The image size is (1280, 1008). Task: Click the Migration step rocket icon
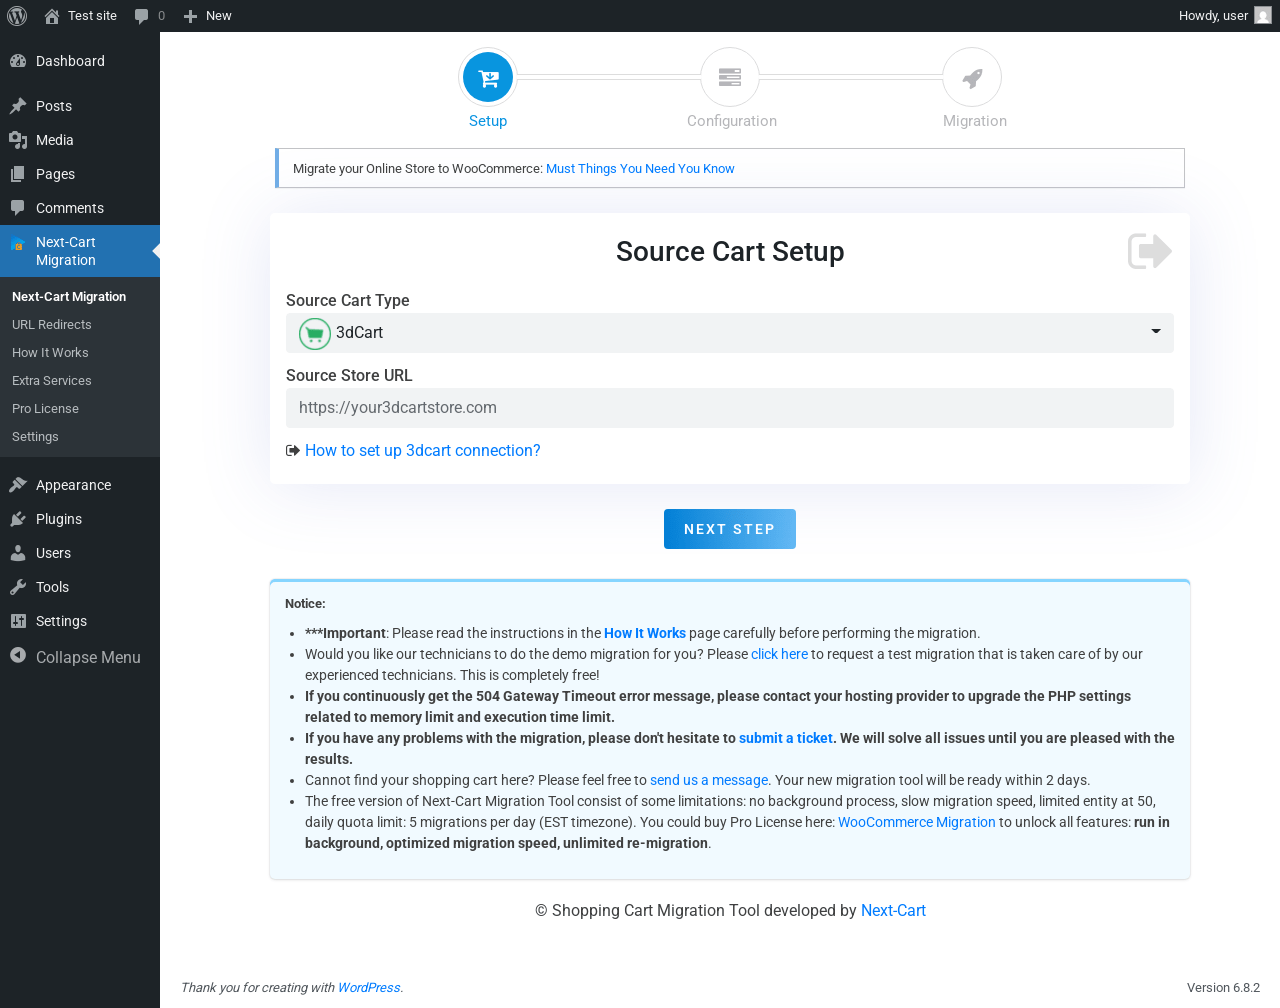[x=972, y=77]
